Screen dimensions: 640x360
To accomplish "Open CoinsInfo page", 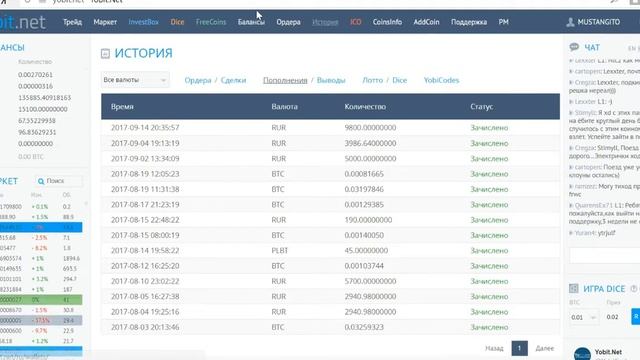I will 387,22.
